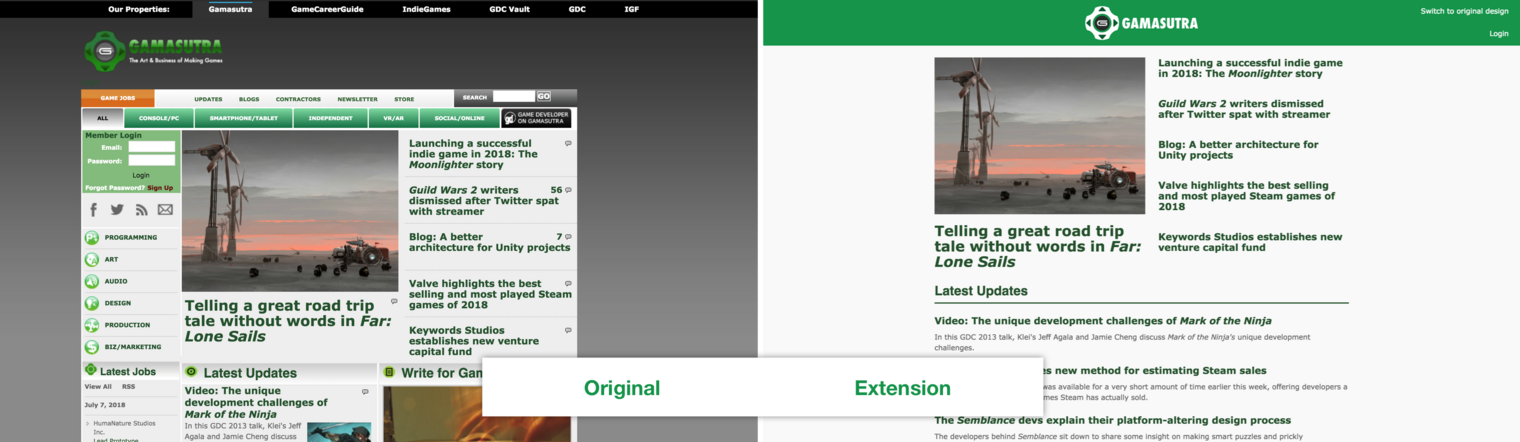This screenshot has width=1520, height=442.
Task: Select the VR/AR platform tab
Action: click(x=393, y=118)
